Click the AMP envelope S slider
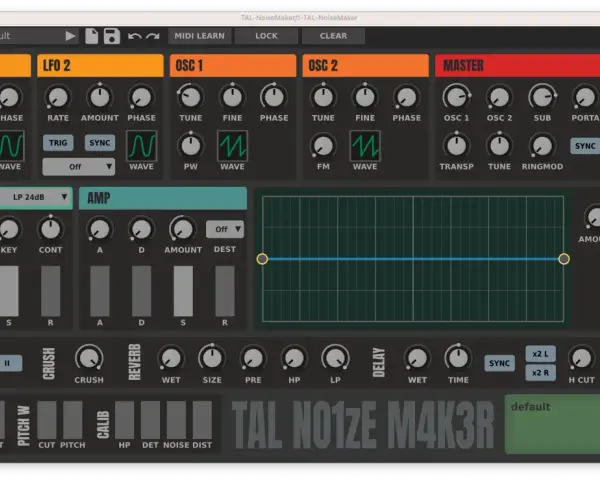 pyautogui.click(x=183, y=291)
